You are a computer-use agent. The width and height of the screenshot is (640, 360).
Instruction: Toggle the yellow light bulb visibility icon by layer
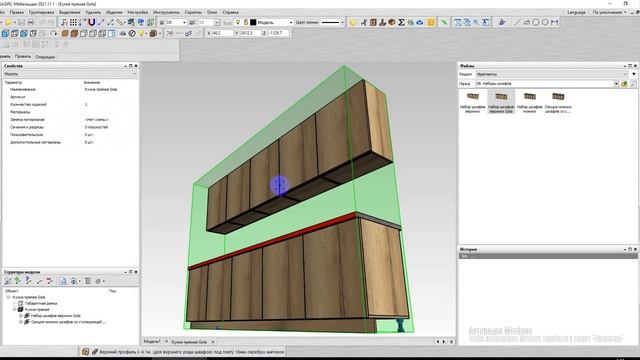tap(238, 22)
